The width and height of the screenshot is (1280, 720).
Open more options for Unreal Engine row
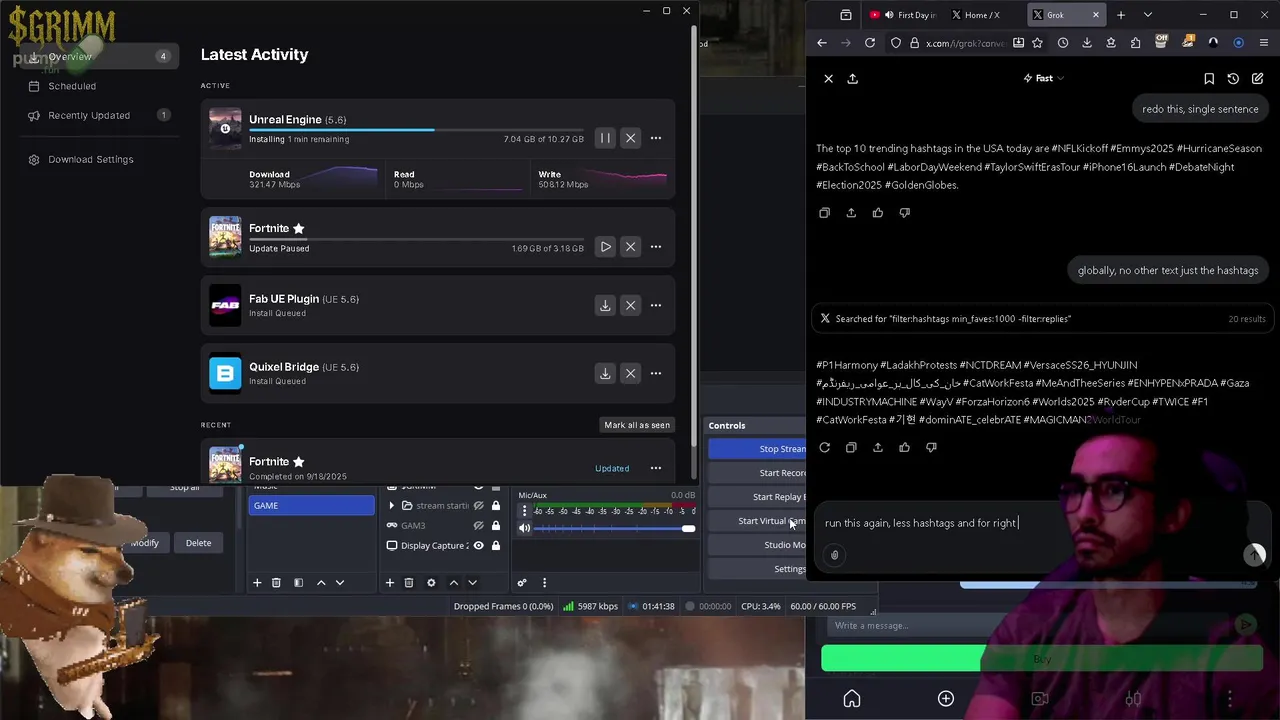tap(656, 138)
